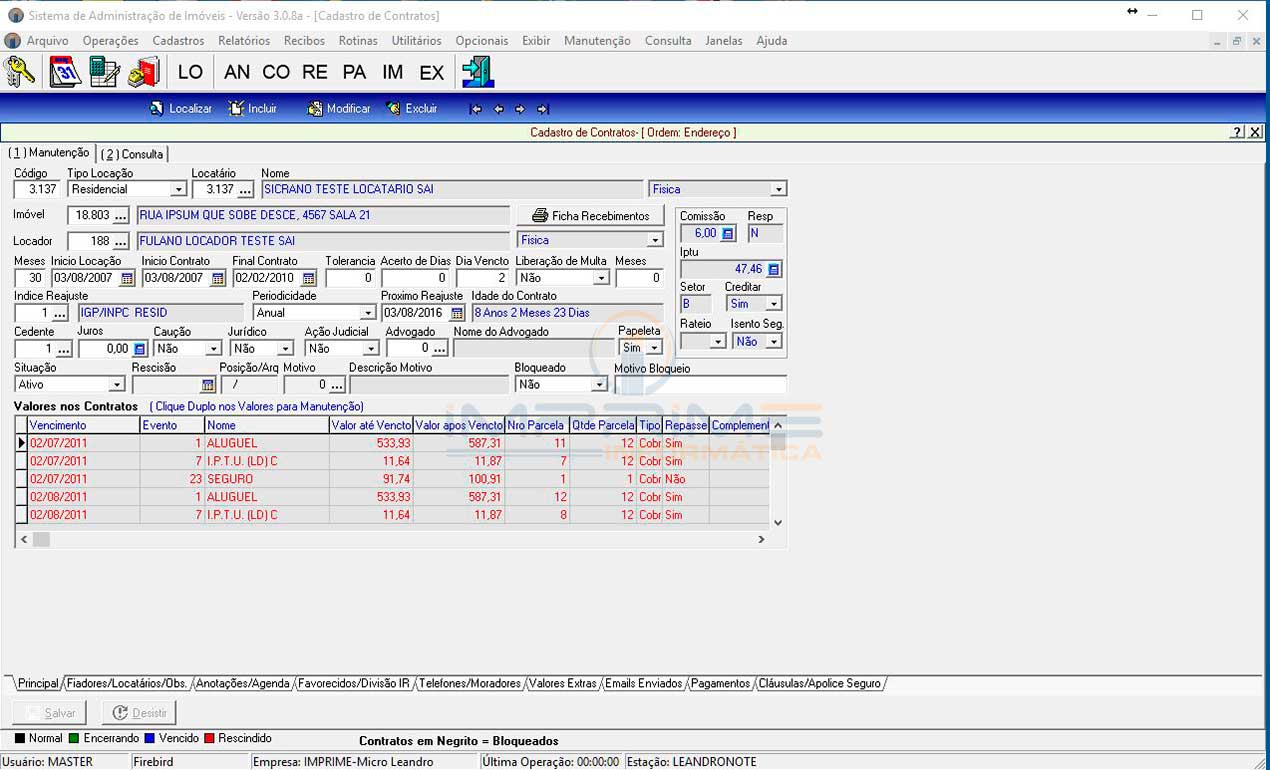This screenshot has height=770, width=1270.
Task: Open the Bloqueado dropdown
Action: 599,385
